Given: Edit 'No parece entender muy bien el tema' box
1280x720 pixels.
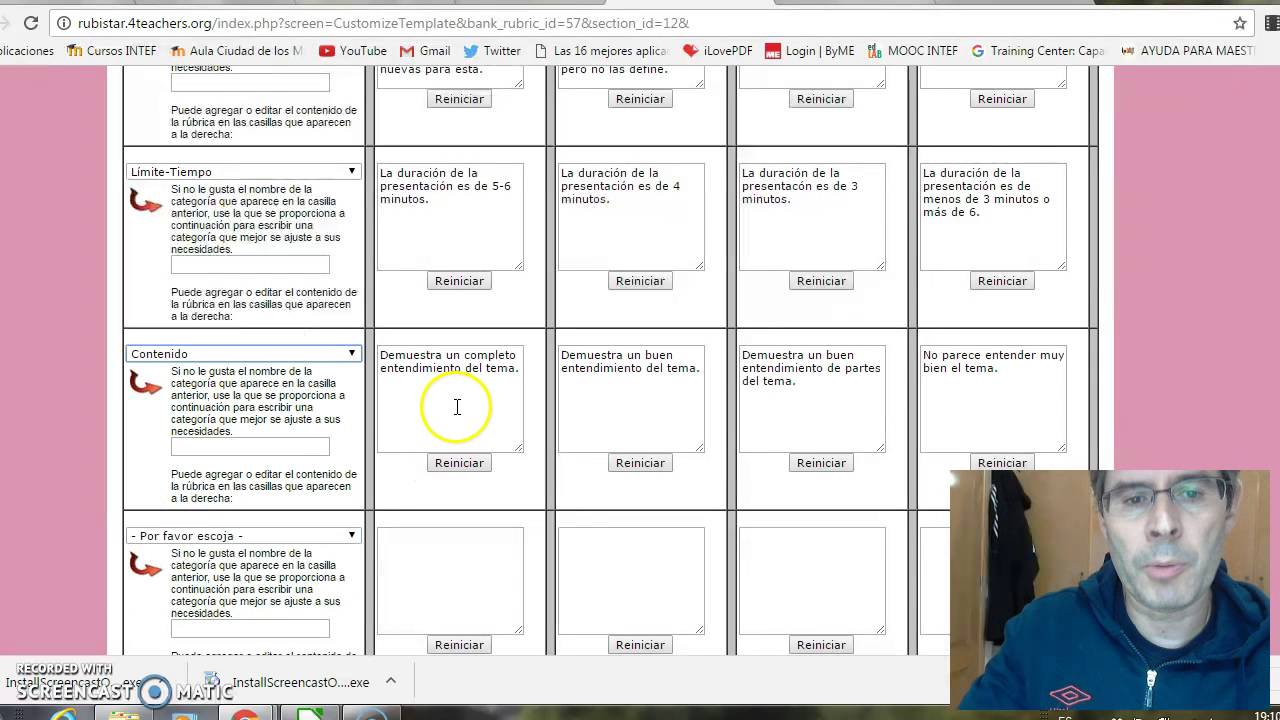Looking at the screenshot, I should (993, 399).
